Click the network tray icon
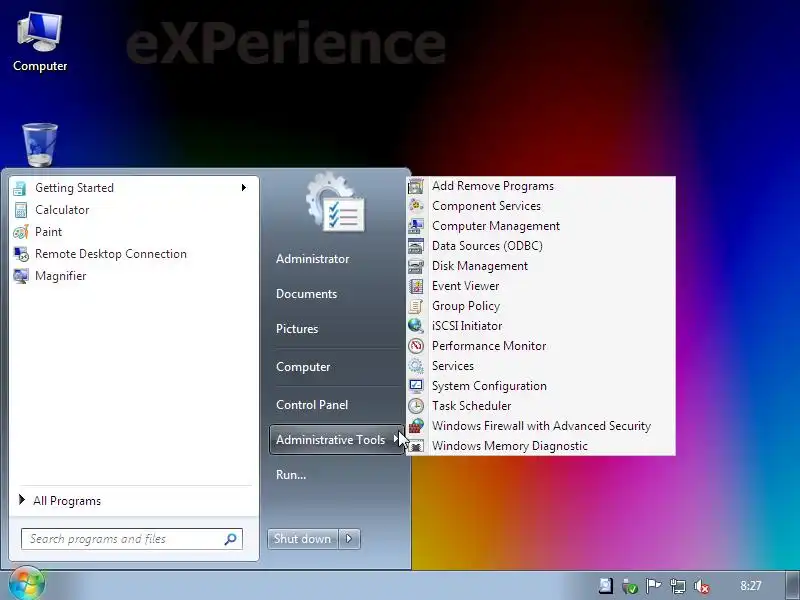Screen dimensions: 800x600 (x=678, y=586)
